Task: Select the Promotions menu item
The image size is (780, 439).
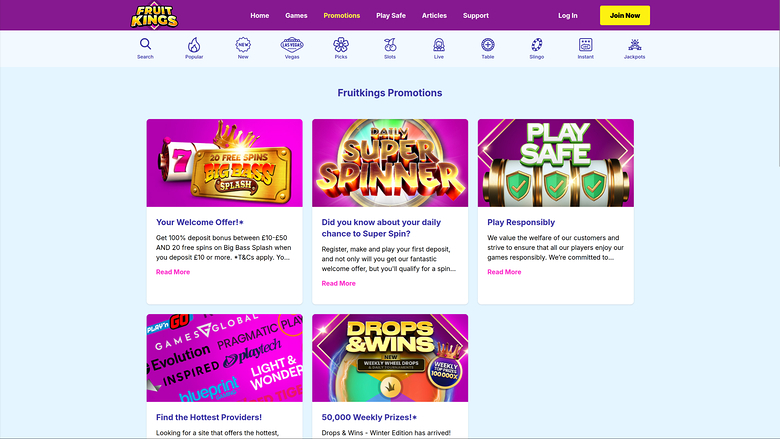Action: pyautogui.click(x=342, y=15)
